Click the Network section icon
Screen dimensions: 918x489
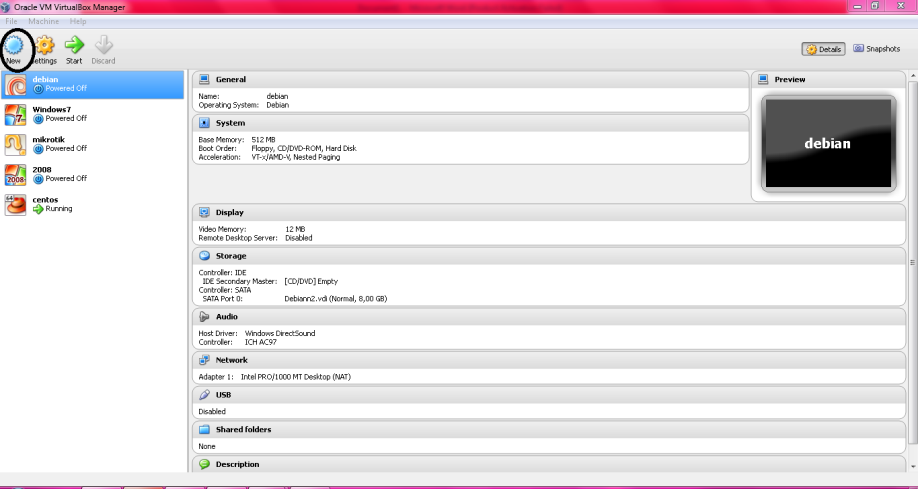pos(204,360)
